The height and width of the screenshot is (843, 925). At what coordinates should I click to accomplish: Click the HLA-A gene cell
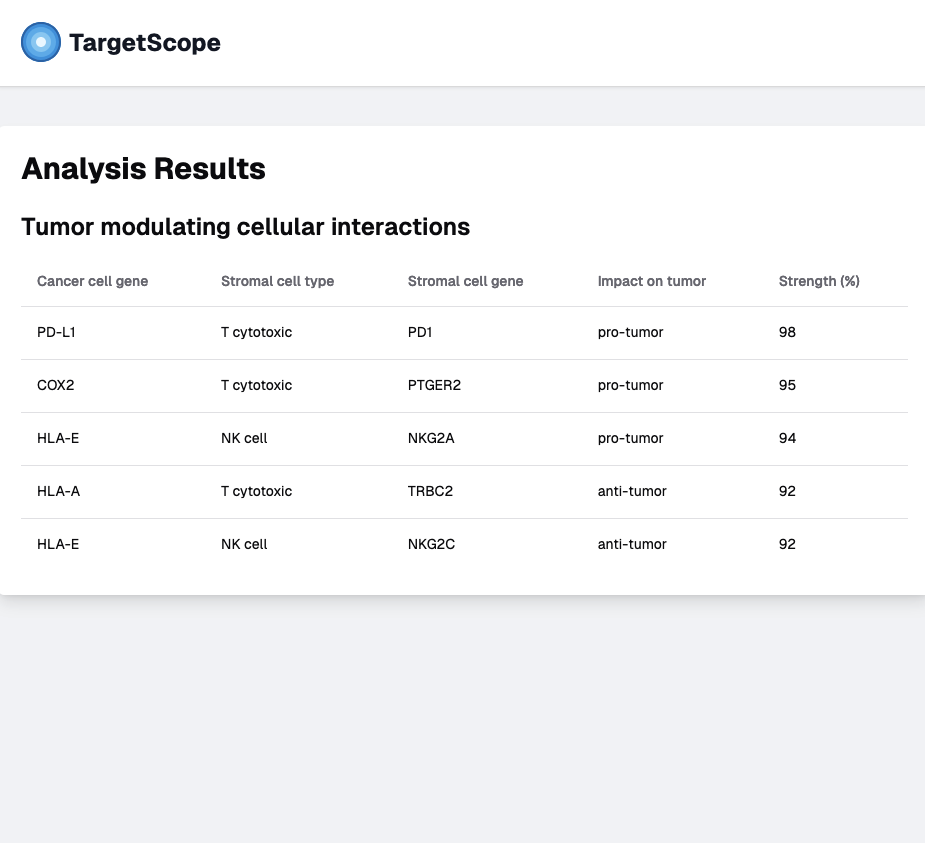click(x=57, y=491)
